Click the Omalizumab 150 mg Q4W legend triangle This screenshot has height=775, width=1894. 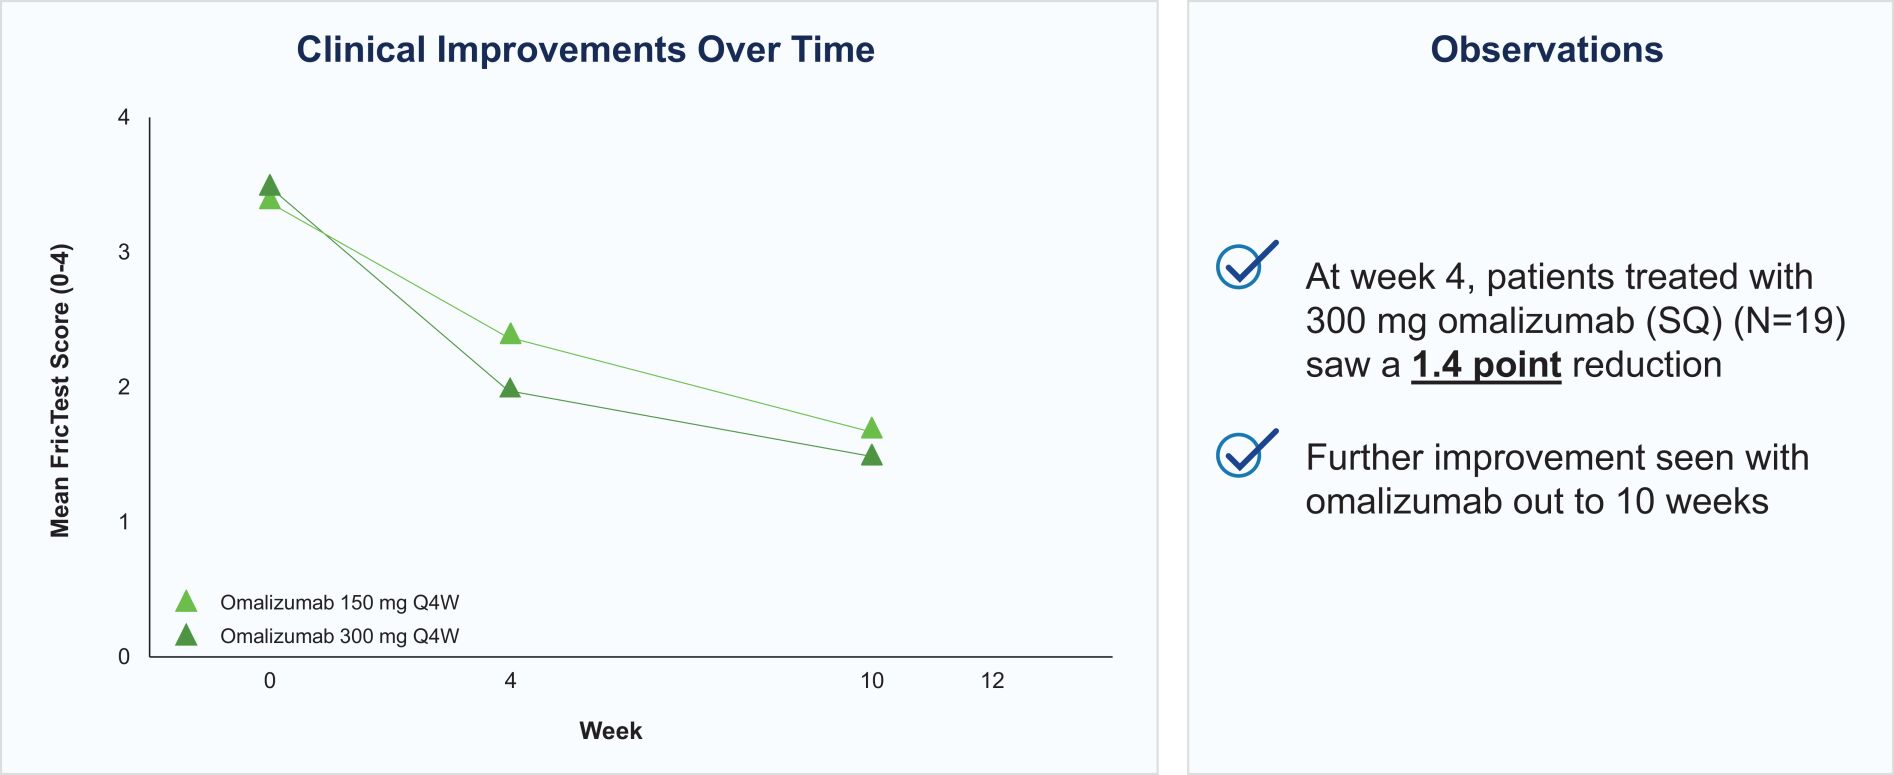(x=186, y=602)
